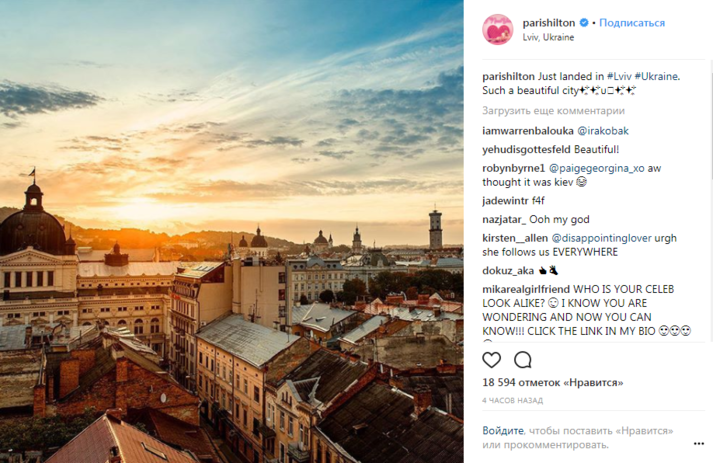The height and width of the screenshot is (463, 713).
Task: View the 18 594 likes list
Action: (552, 382)
